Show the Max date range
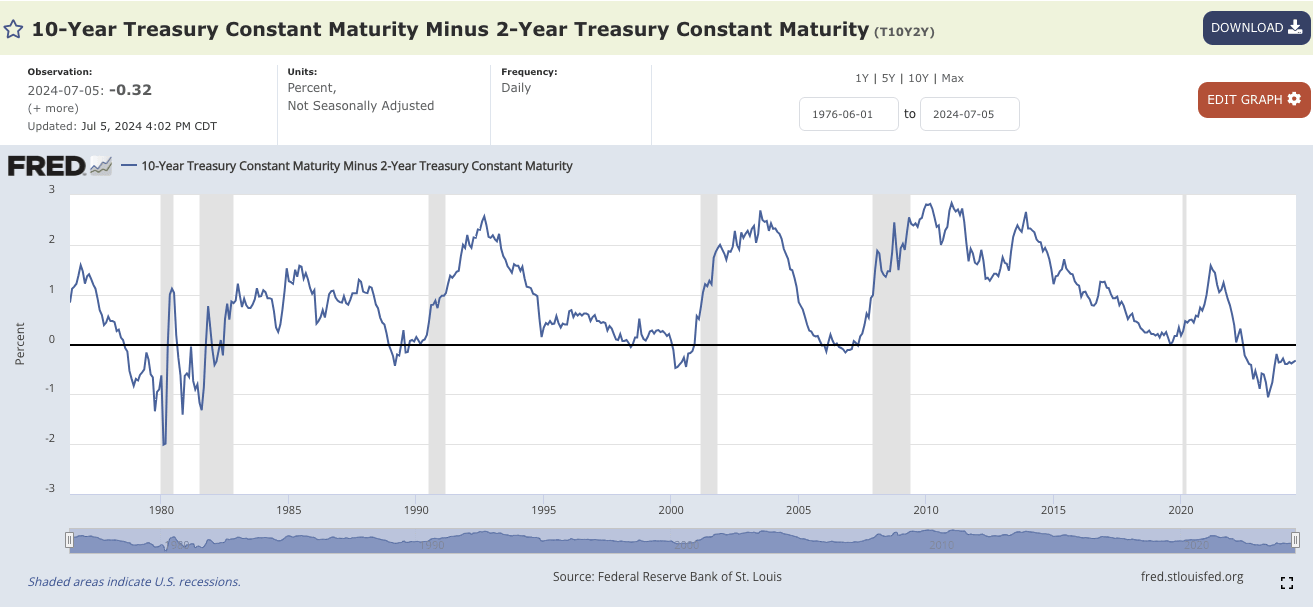Viewport: 1313px width, 607px height. 952,78
